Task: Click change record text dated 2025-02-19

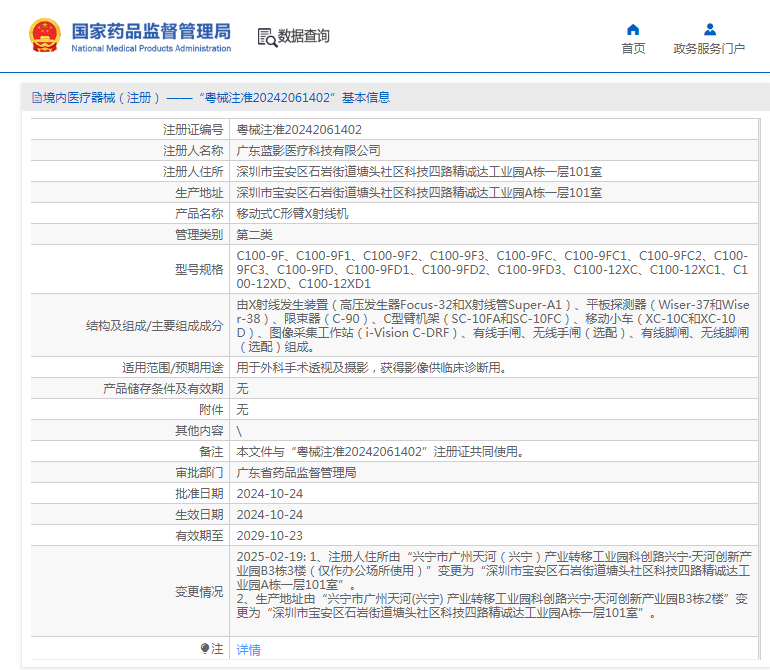Action: pos(494,585)
